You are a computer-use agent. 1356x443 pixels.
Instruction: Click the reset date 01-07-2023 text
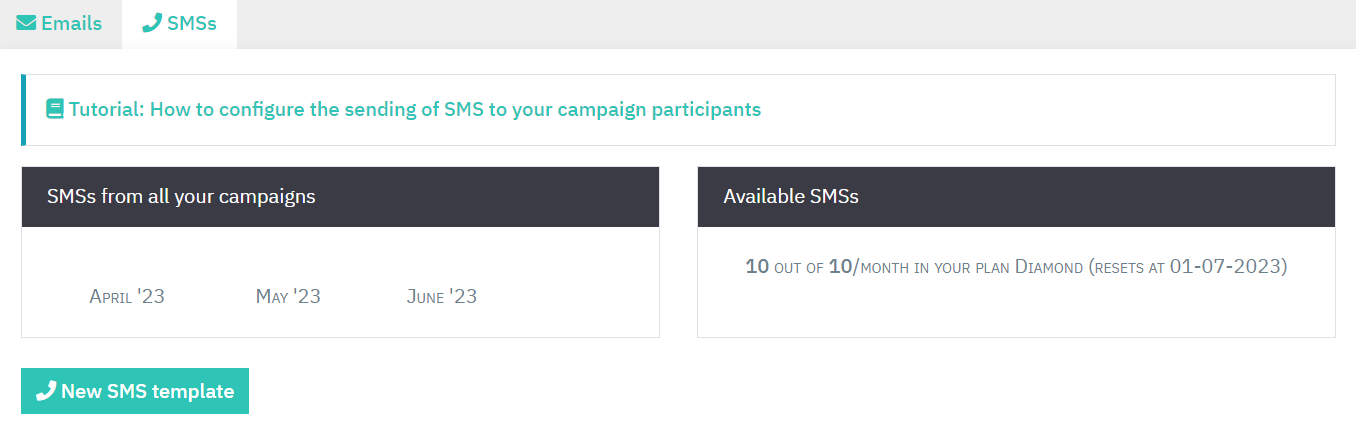(1227, 267)
